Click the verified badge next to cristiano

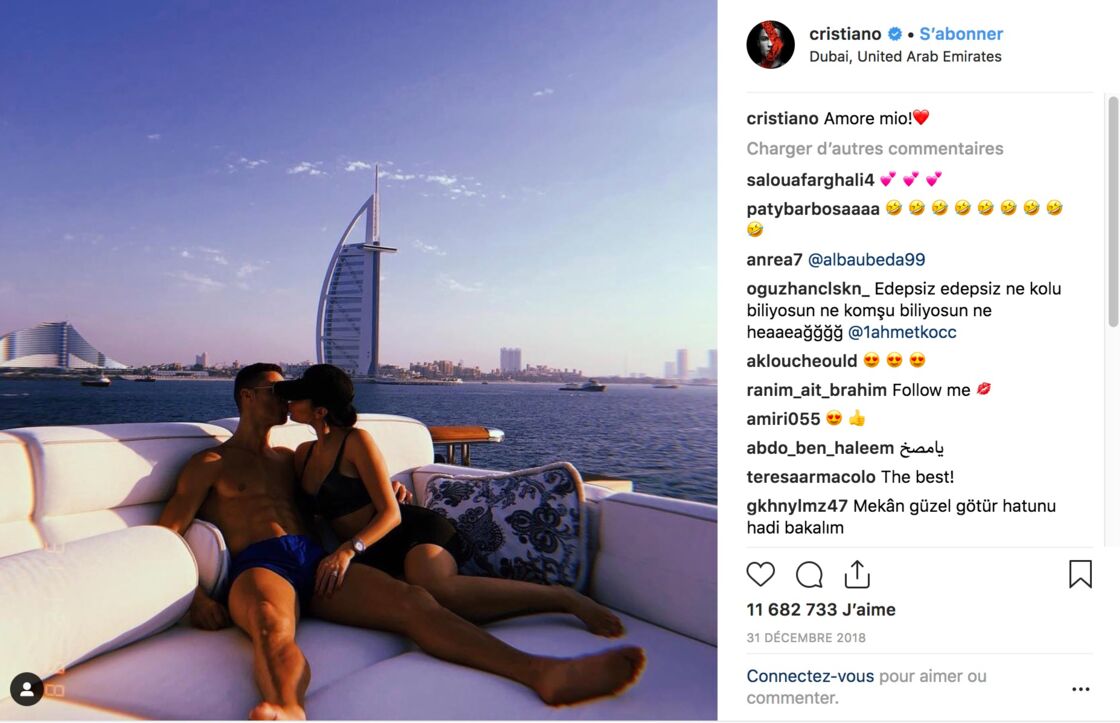tap(894, 34)
